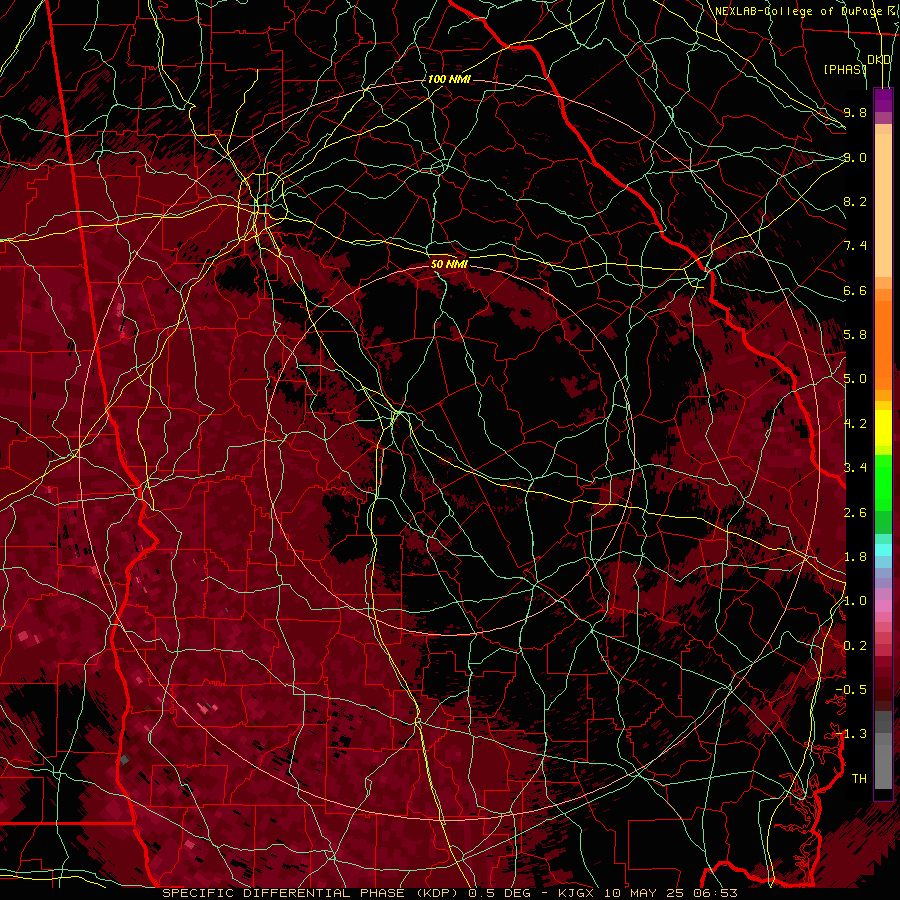Click the 50 NMI range ring label

[449, 264]
